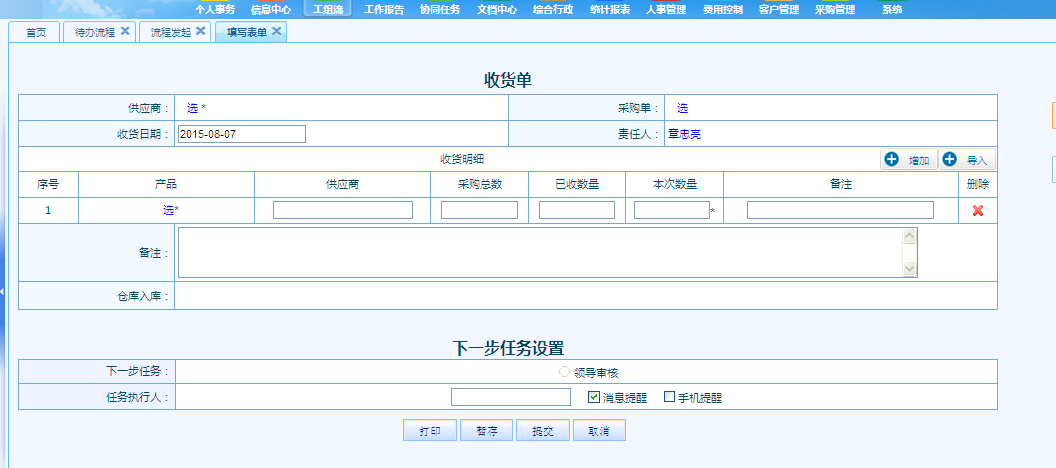Close the 流程发起 tab using its X
Viewport: 1056px width, 468px height.
200,31
